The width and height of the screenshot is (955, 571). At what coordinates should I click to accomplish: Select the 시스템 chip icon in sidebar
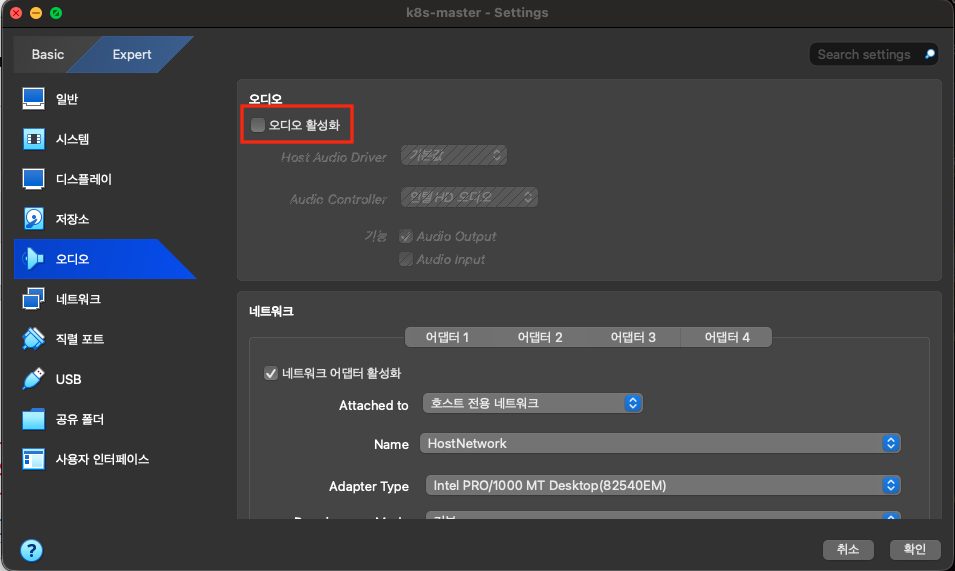[x=33, y=139]
